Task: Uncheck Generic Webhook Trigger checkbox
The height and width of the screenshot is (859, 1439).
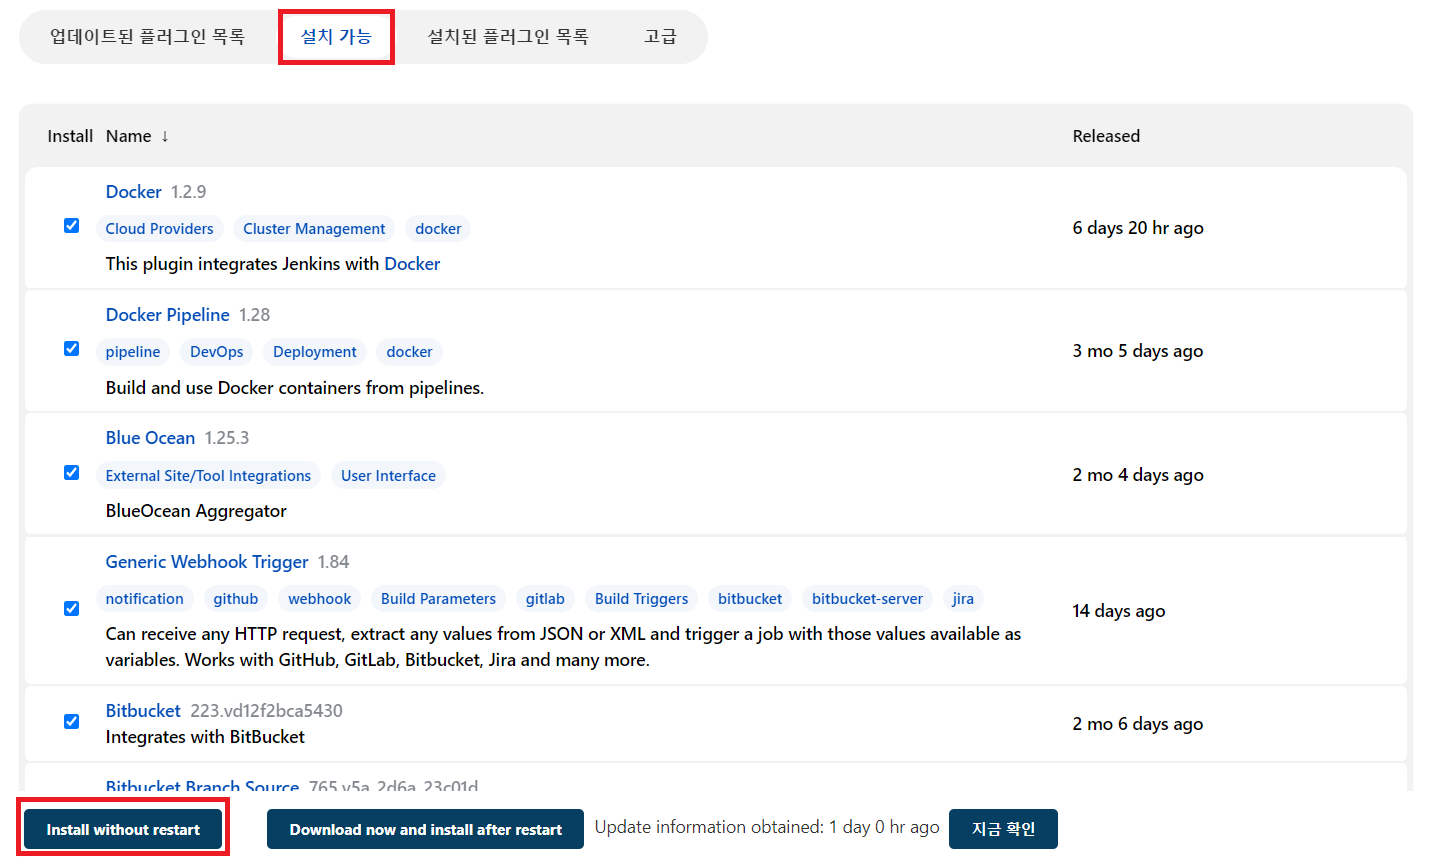Action: pos(72,609)
